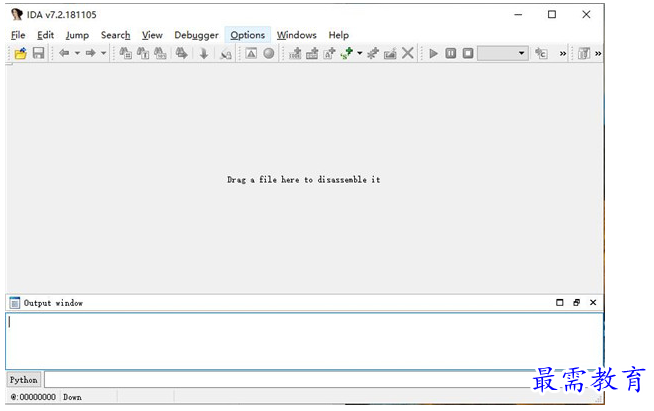Open the Edit menu
Image resolution: width=654 pixels, height=411 pixels.
click(45, 35)
